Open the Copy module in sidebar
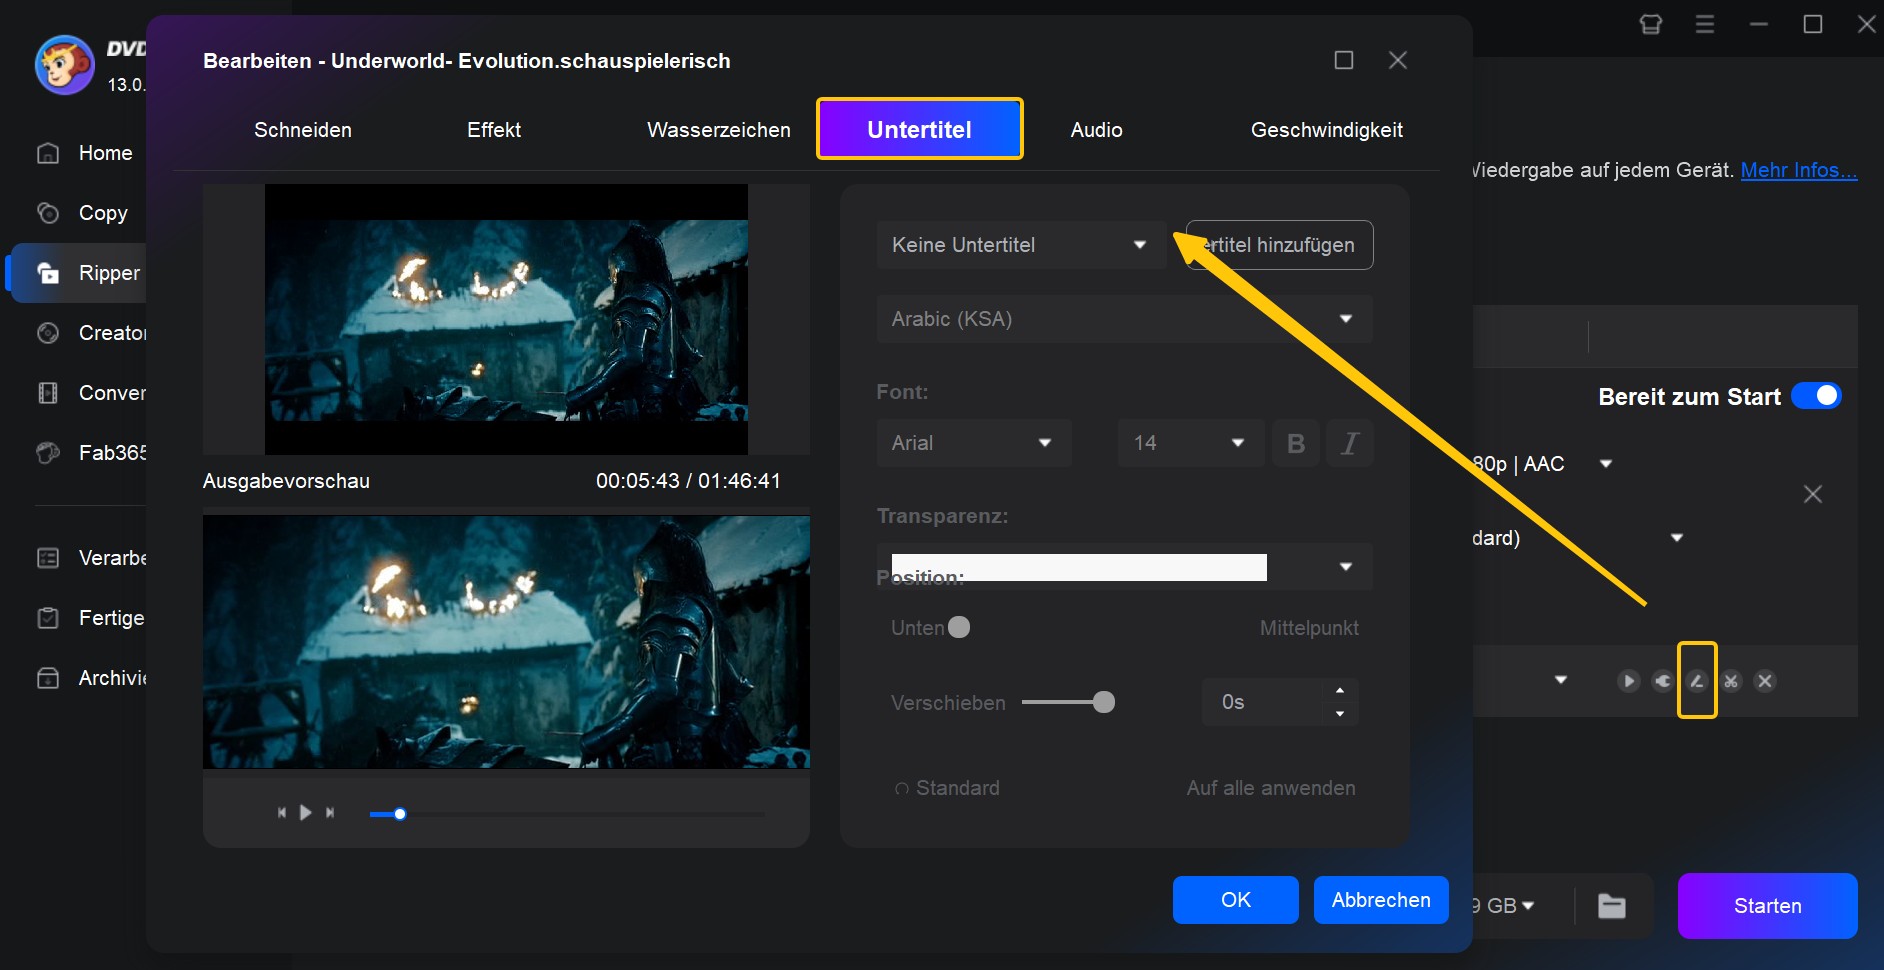The image size is (1884, 970). [83, 213]
